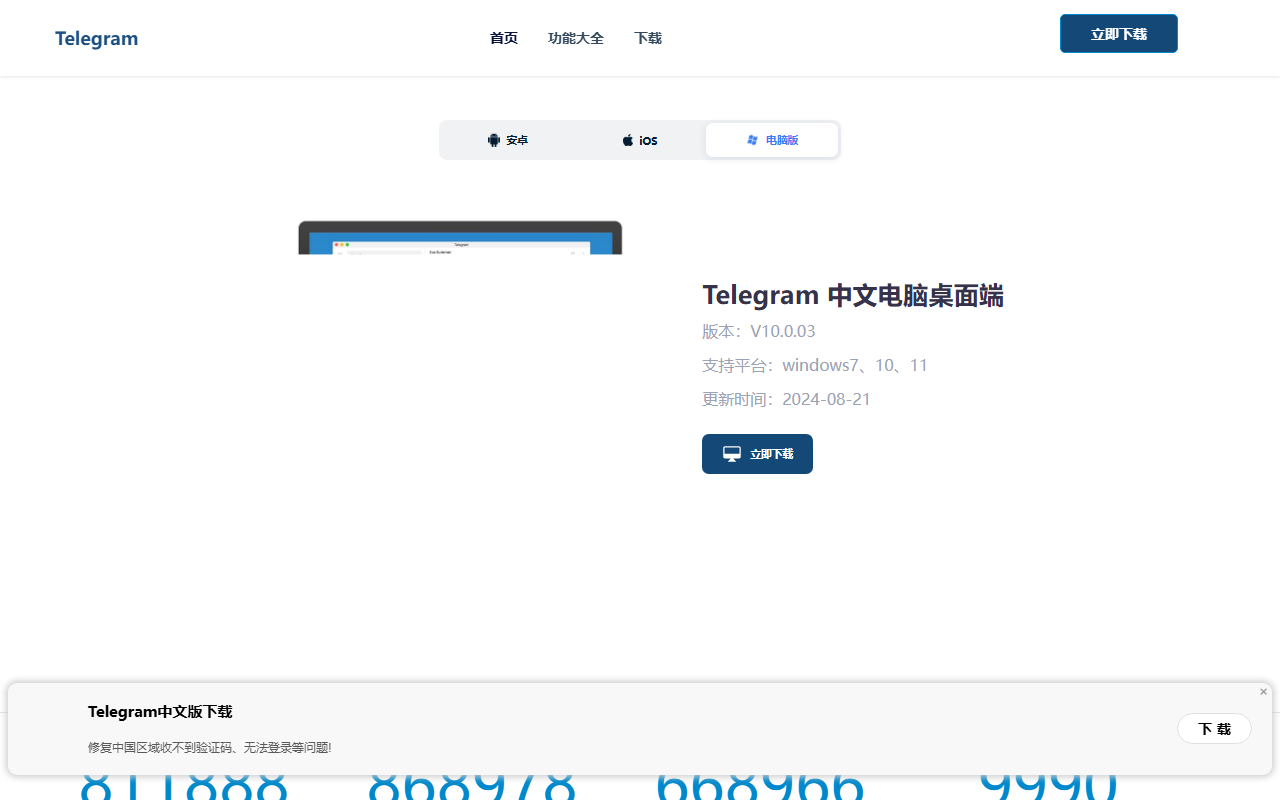Open the 首页 nav item
Image resolution: width=1280 pixels, height=800 pixels.
pyautogui.click(x=504, y=38)
